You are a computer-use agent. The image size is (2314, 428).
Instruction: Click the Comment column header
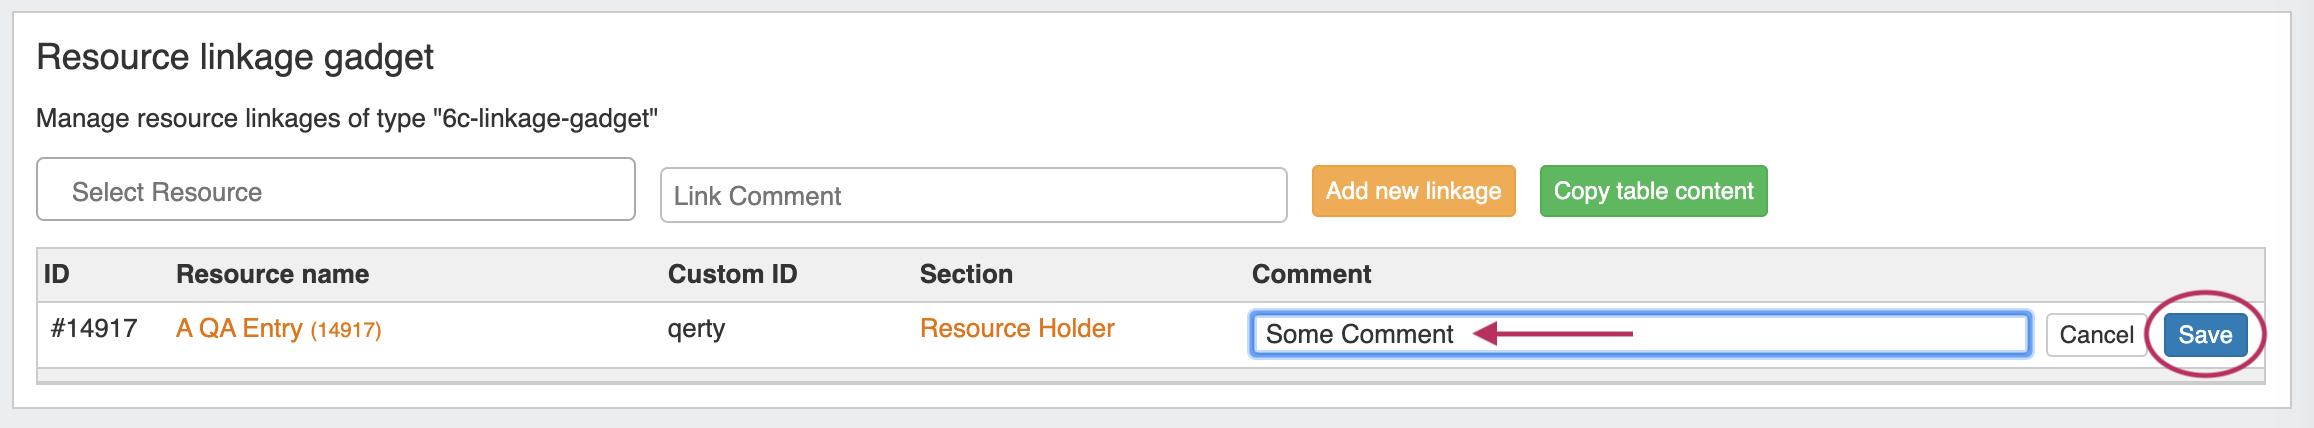[x=1311, y=275]
